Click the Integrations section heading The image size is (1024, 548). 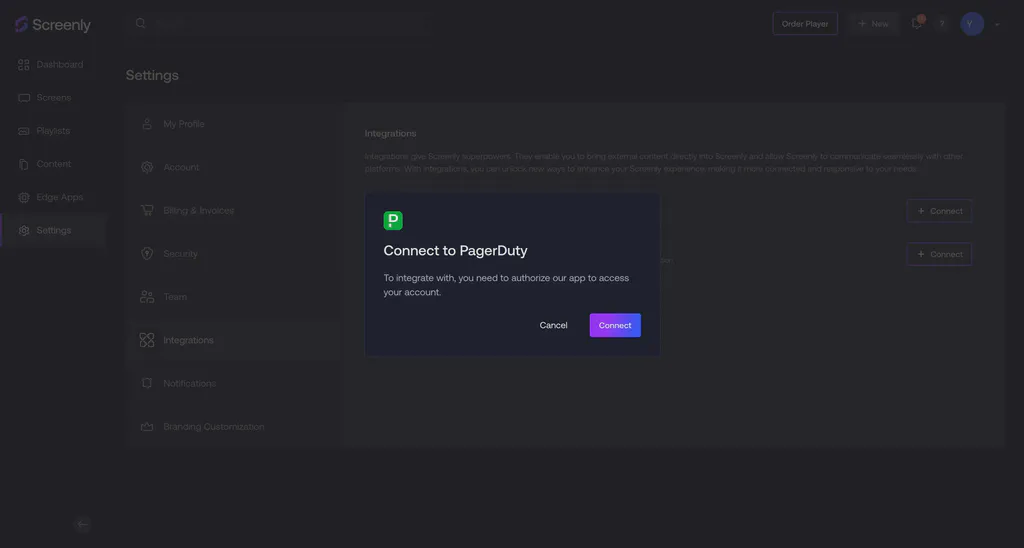[391, 133]
